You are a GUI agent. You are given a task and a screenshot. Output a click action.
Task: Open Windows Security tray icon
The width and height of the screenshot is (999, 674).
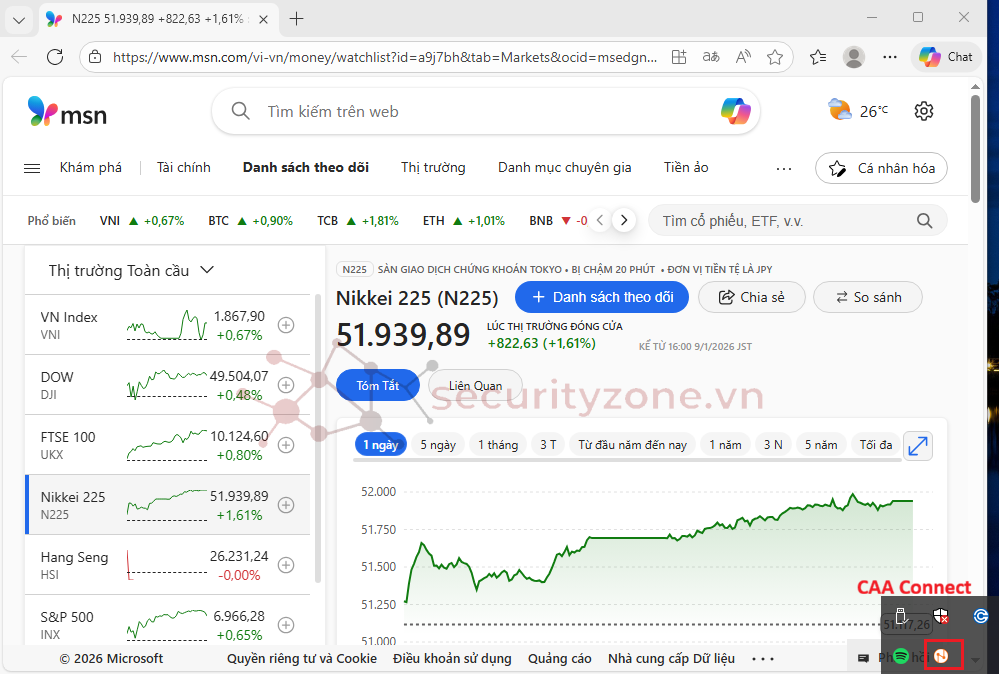pyautogui.click(x=940, y=616)
